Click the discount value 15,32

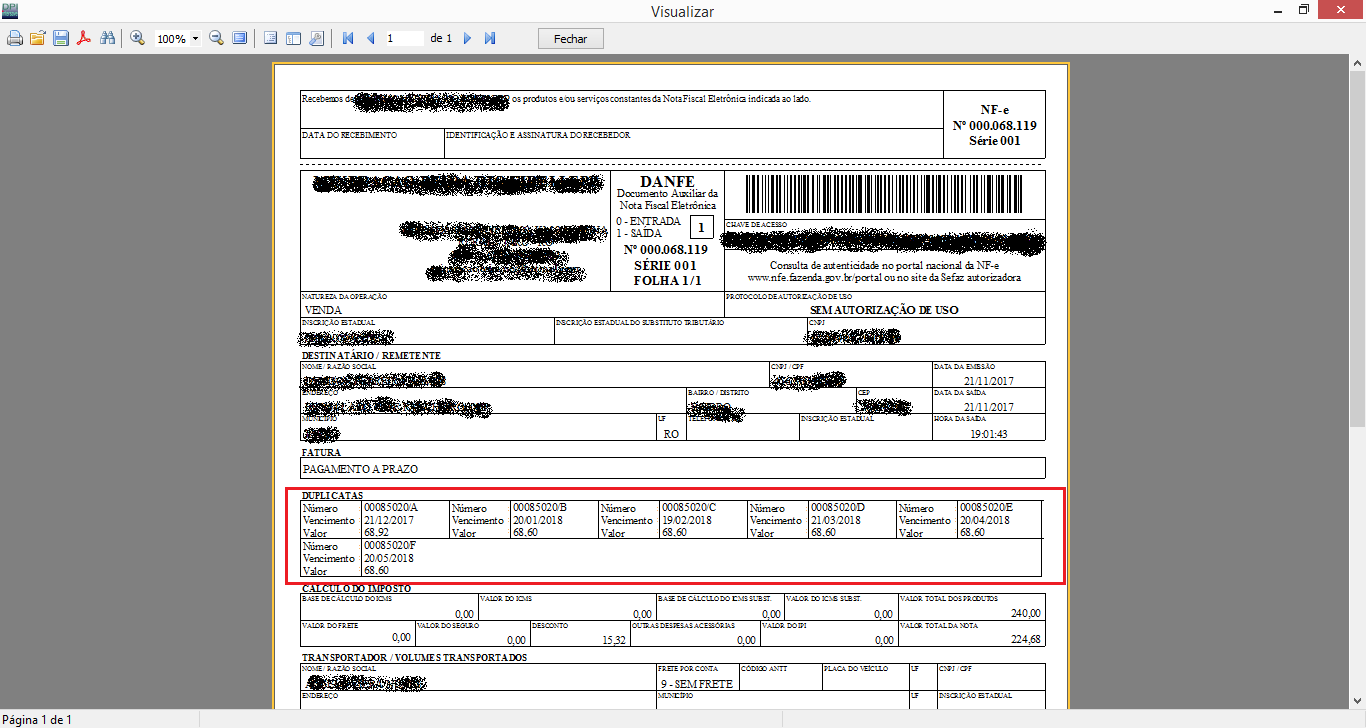(x=612, y=639)
